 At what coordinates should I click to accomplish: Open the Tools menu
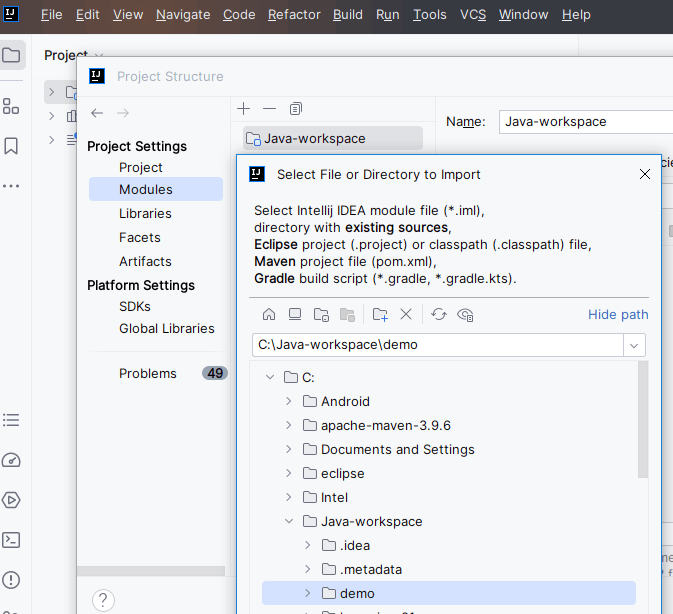pos(430,15)
